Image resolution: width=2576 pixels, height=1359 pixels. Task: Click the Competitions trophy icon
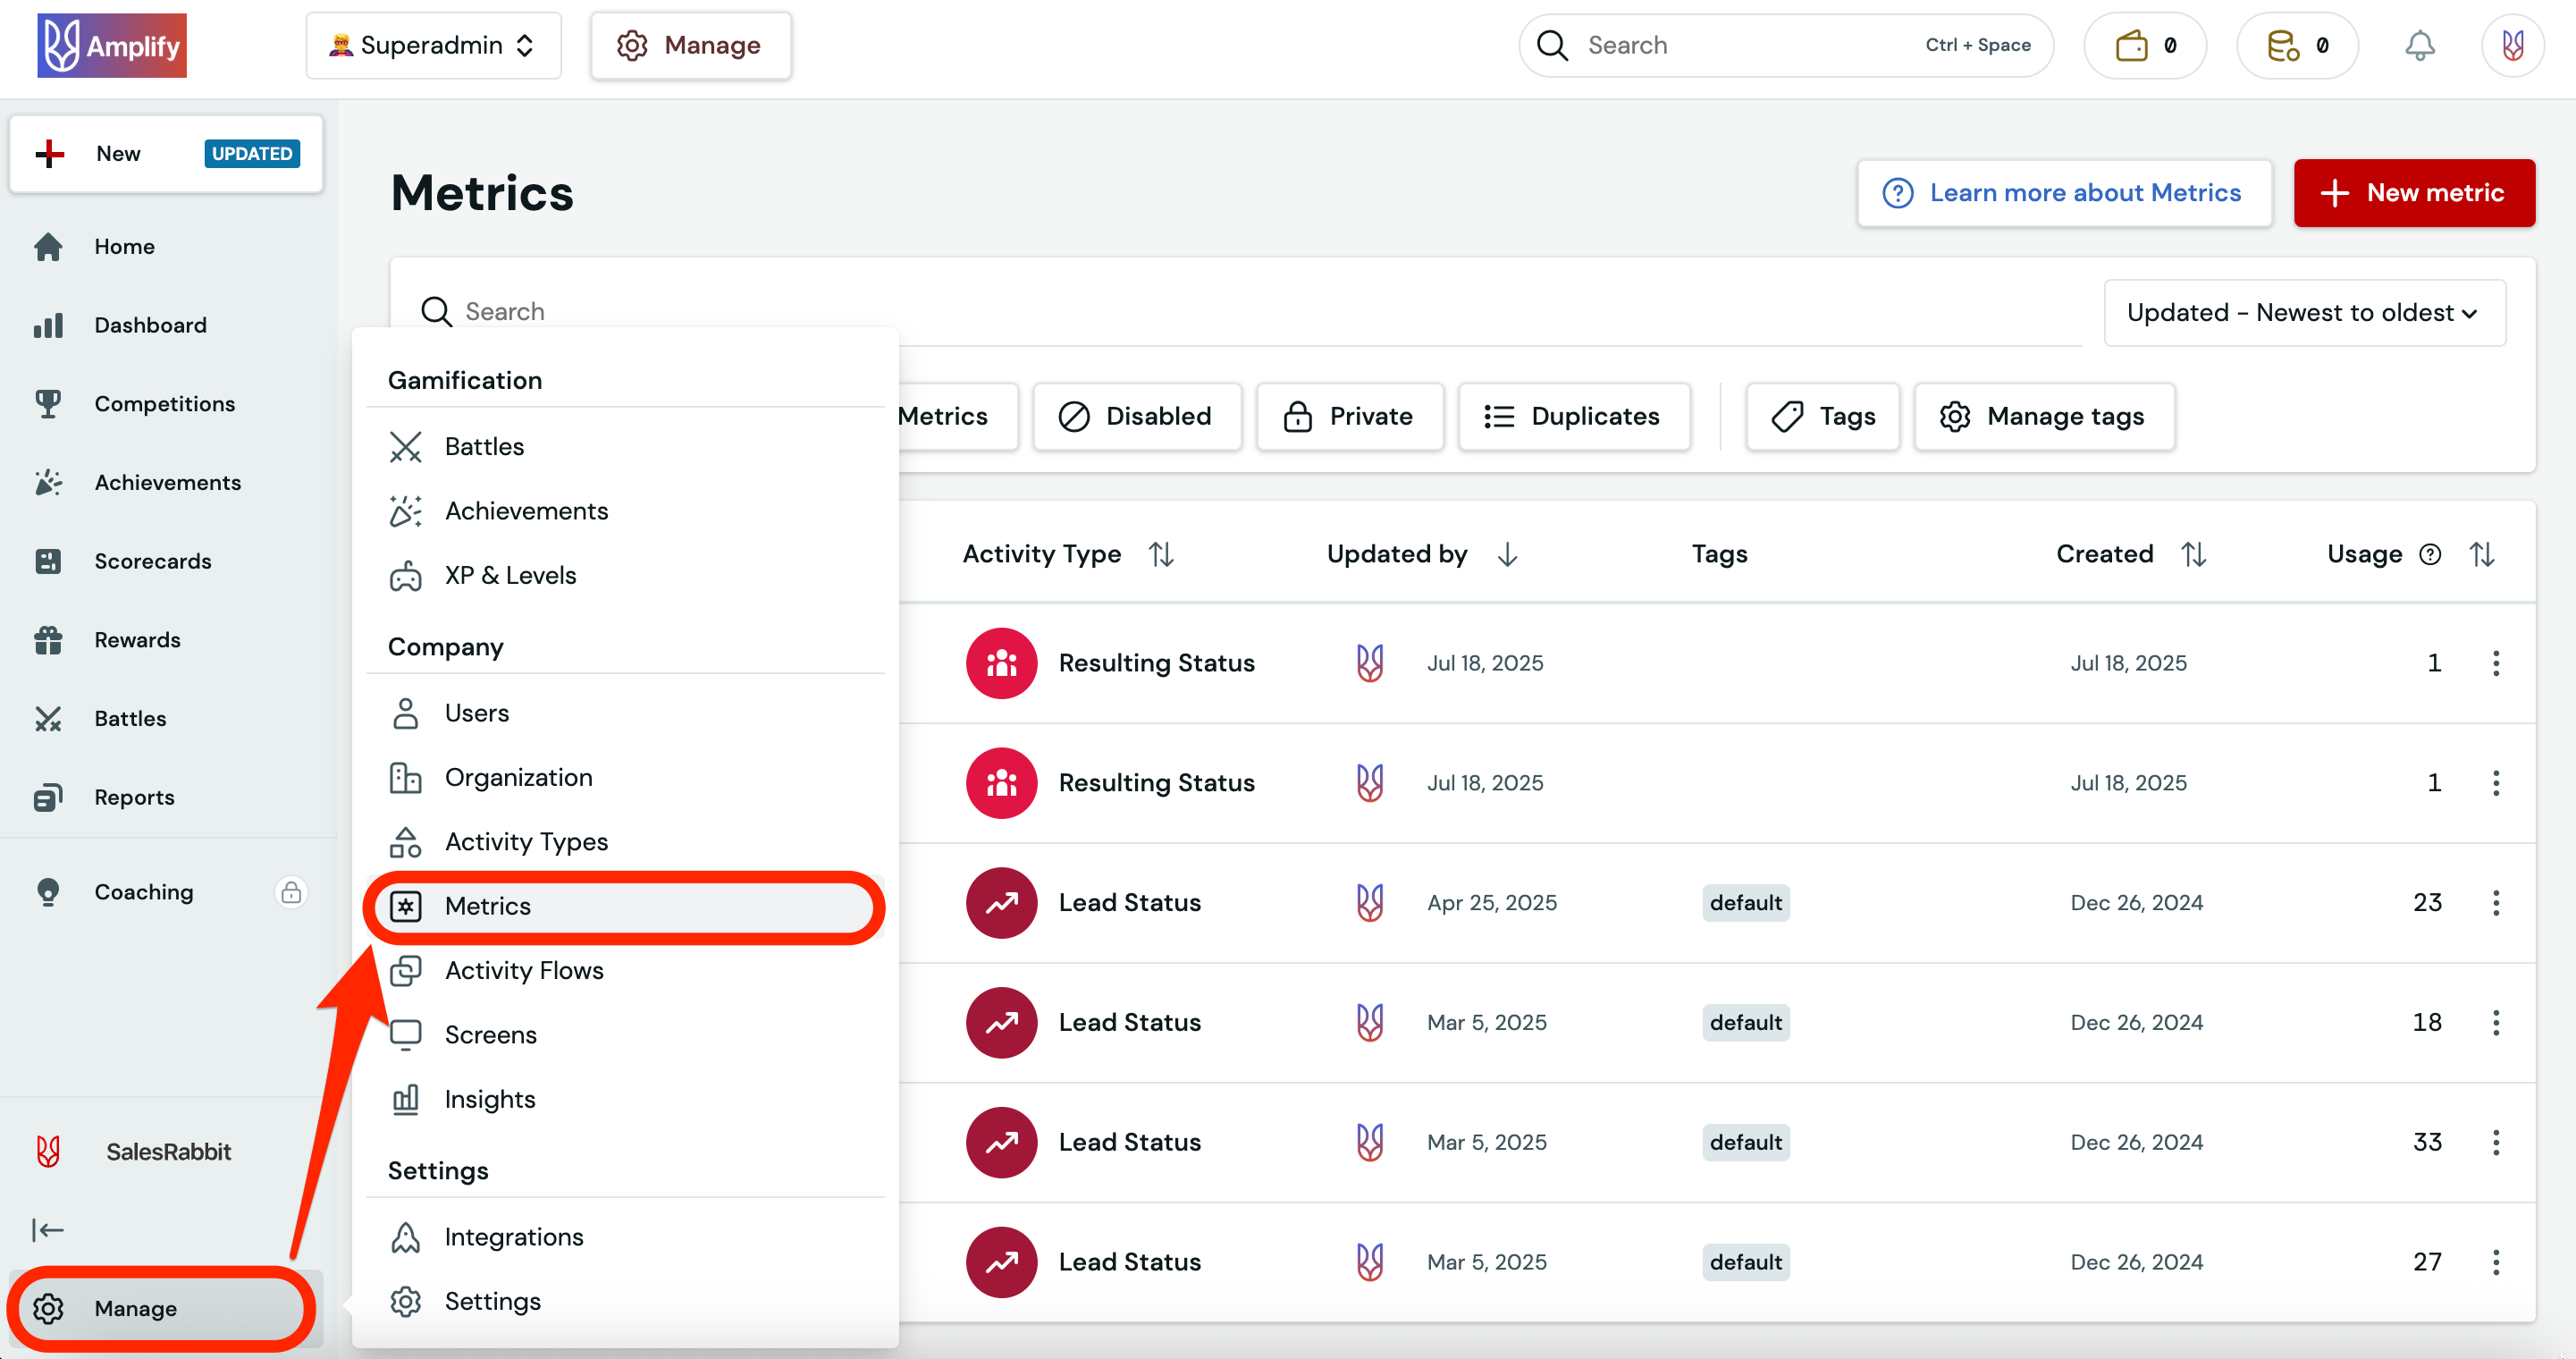click(48, 404)
